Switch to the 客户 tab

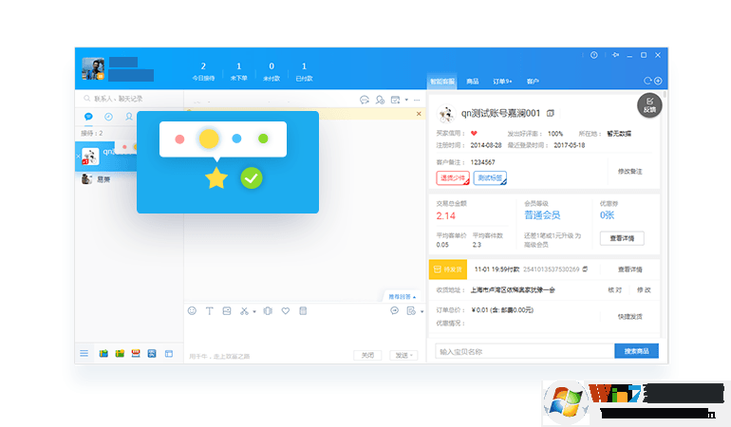click(x=533, y=81)
